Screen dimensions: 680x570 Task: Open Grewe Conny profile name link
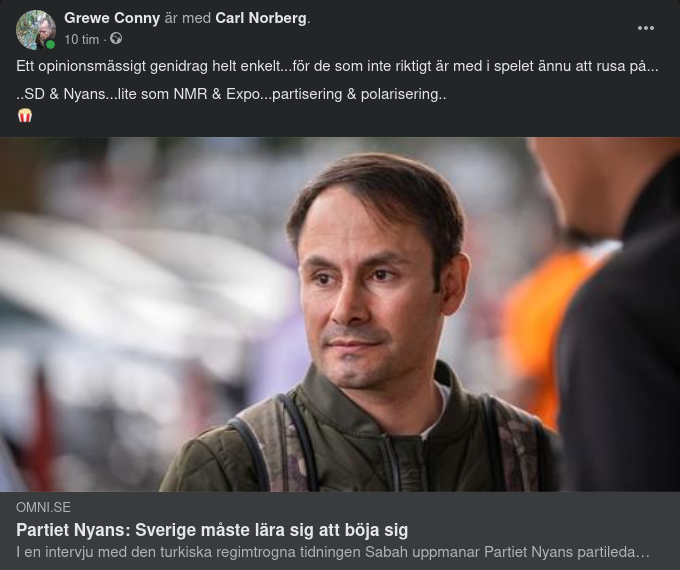(x=112, y=18)
